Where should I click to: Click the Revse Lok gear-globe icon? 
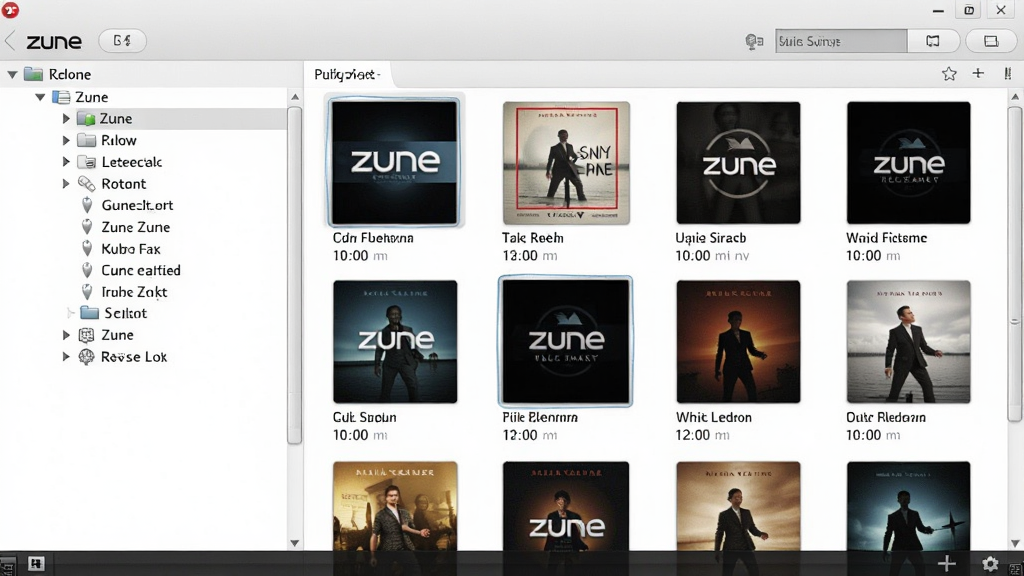(x=86, y=357)
